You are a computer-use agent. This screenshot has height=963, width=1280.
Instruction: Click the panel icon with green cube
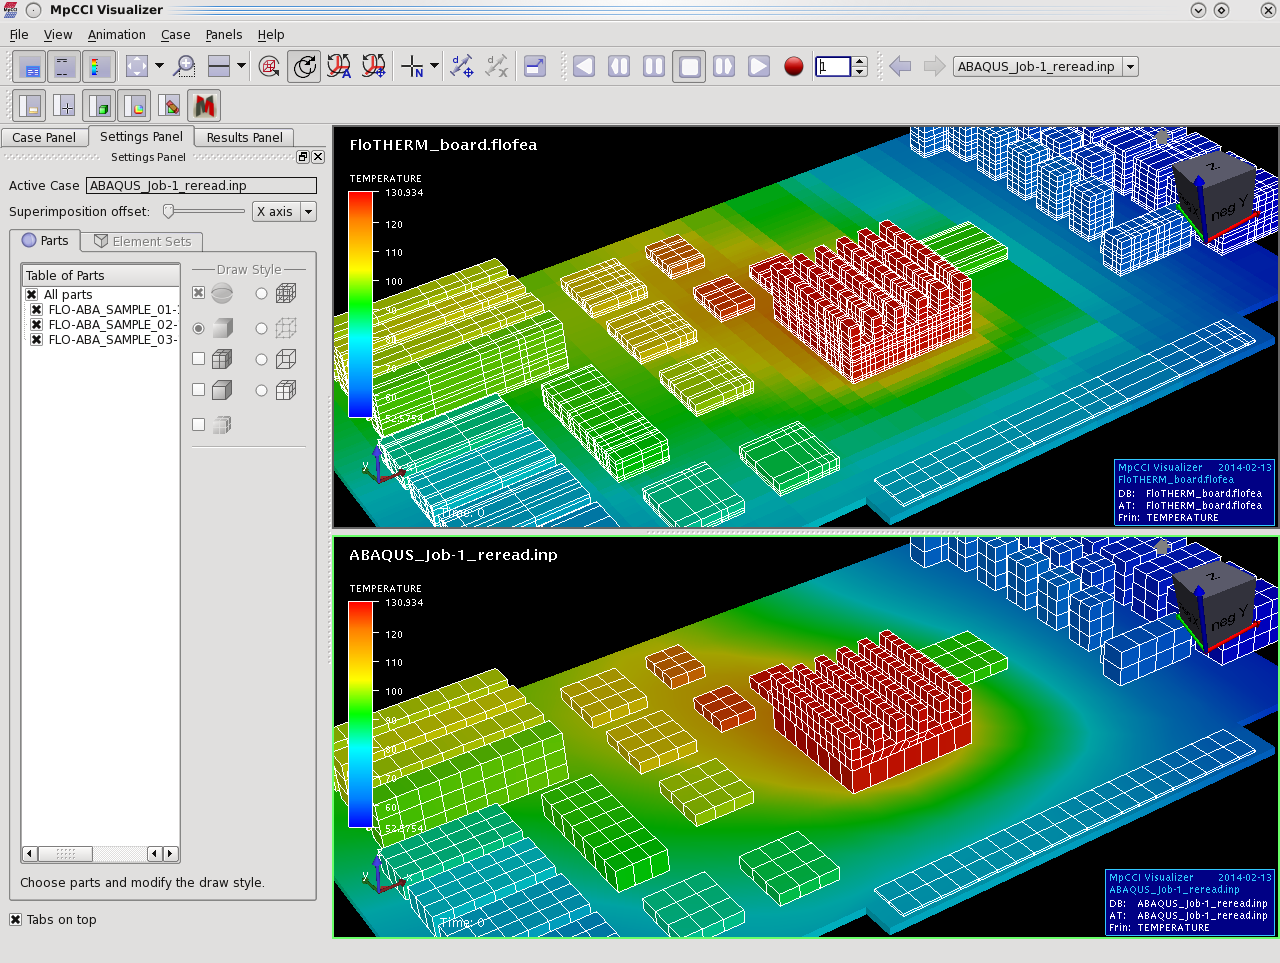tap(99, 105)
